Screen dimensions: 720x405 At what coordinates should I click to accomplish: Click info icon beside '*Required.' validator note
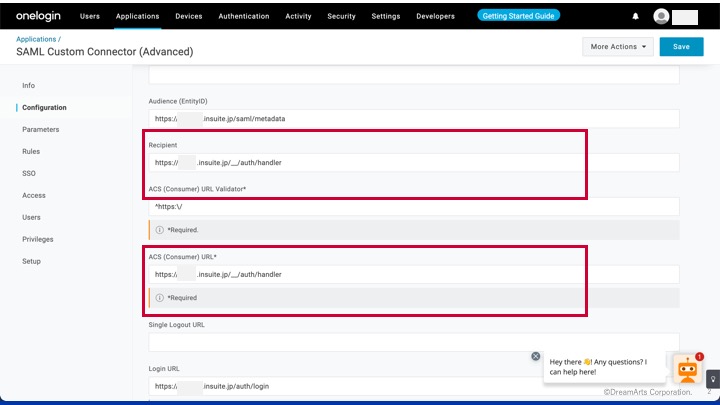pyautogui.click(x=159, y=230)
